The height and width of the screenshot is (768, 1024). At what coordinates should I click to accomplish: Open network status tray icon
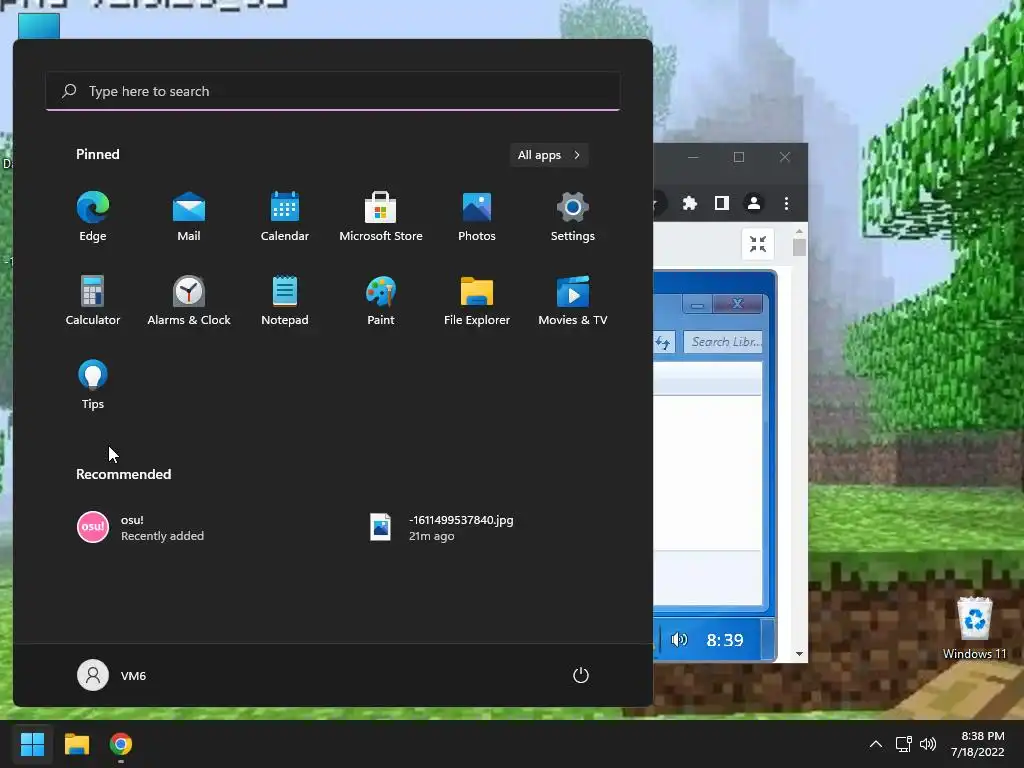coord(903,744)
